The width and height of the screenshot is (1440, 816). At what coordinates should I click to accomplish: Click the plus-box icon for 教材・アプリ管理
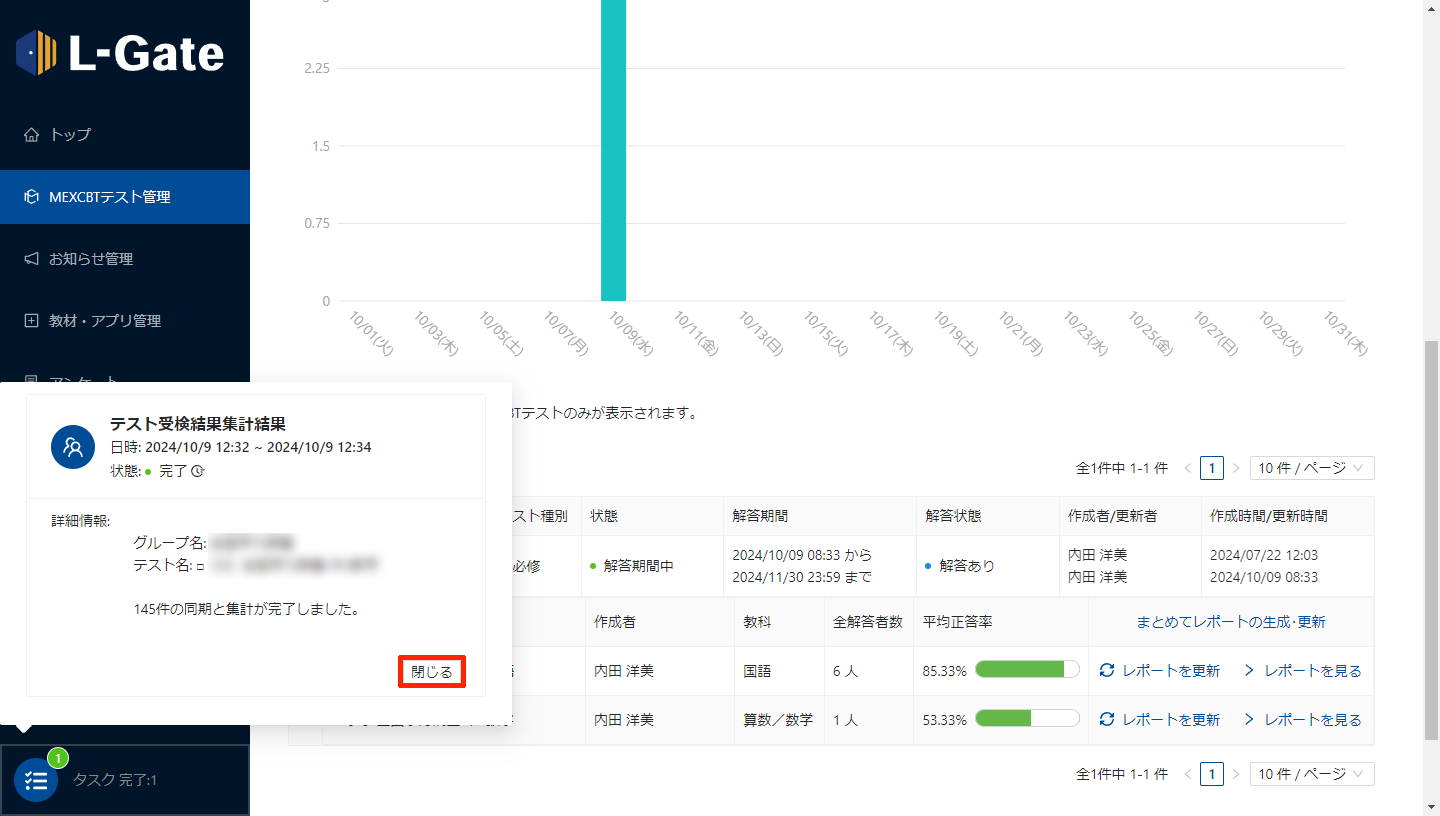tap(31, 321)
